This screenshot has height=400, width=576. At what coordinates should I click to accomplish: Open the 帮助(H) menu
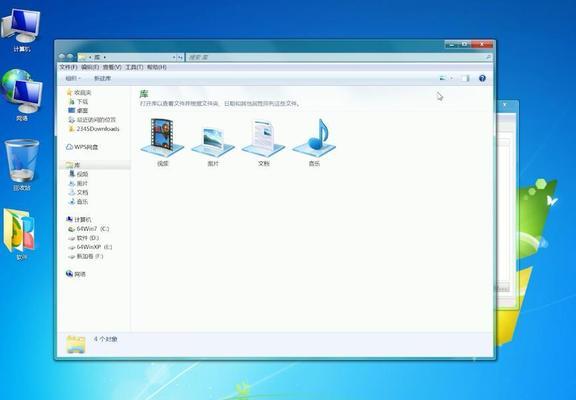157,68
